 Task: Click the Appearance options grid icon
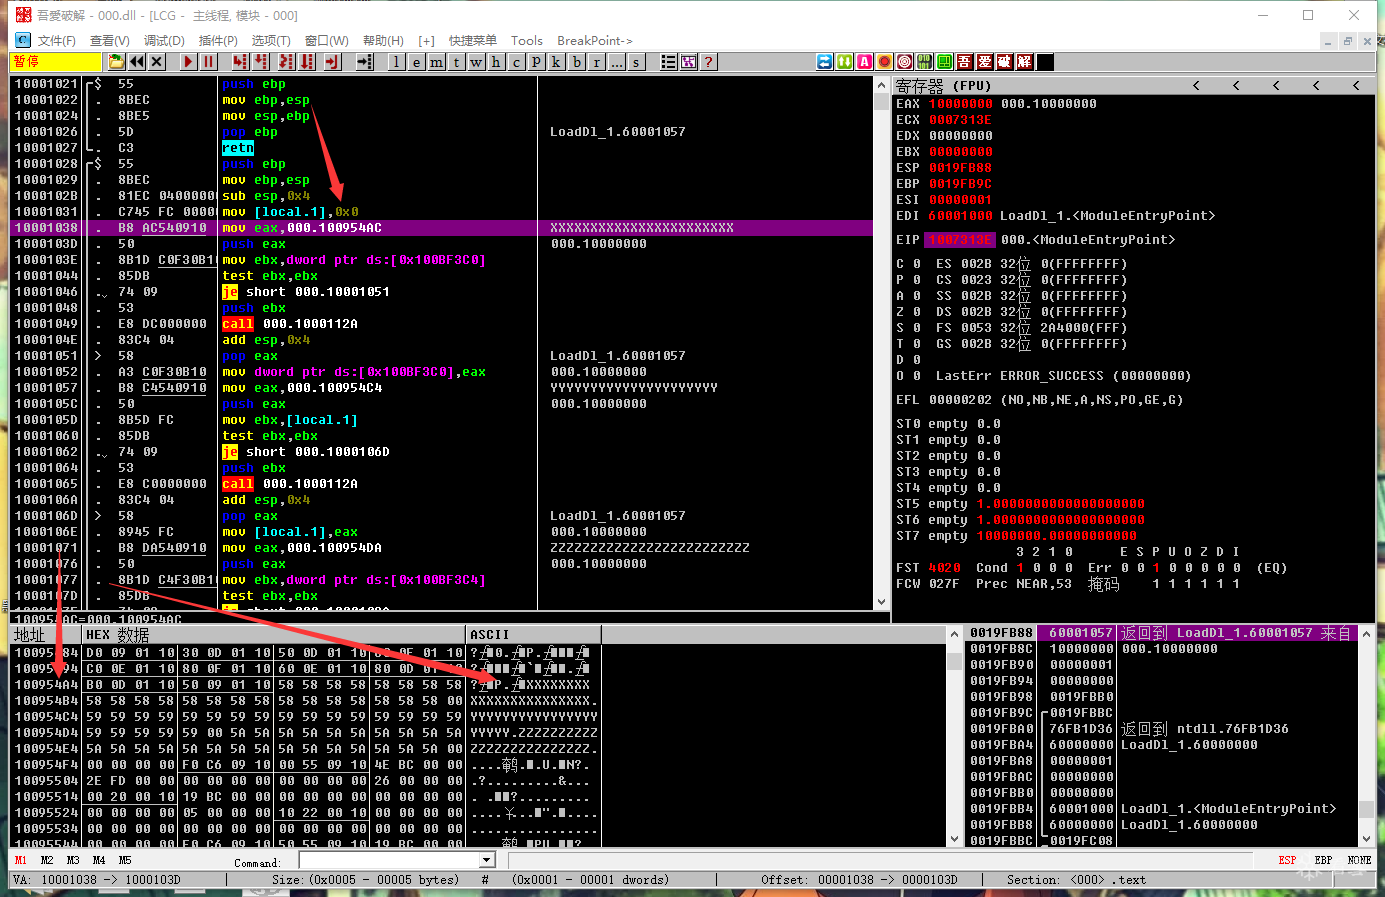(x=689, y=62)
